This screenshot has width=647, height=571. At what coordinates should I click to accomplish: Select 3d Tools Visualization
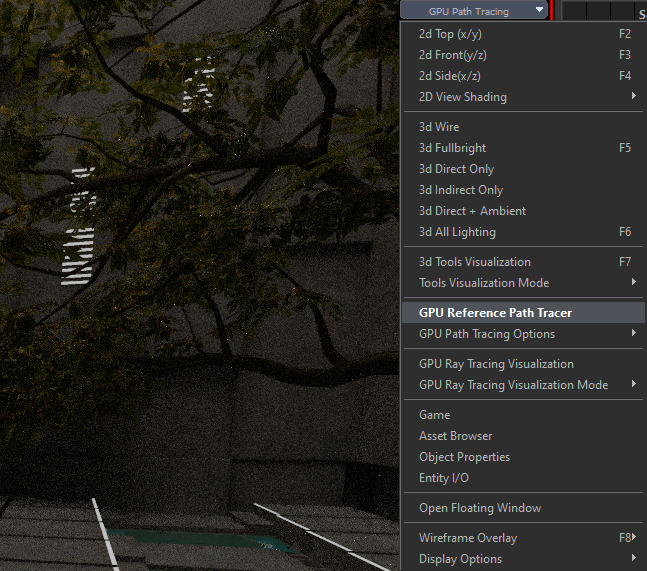click(x=523, y=262)
